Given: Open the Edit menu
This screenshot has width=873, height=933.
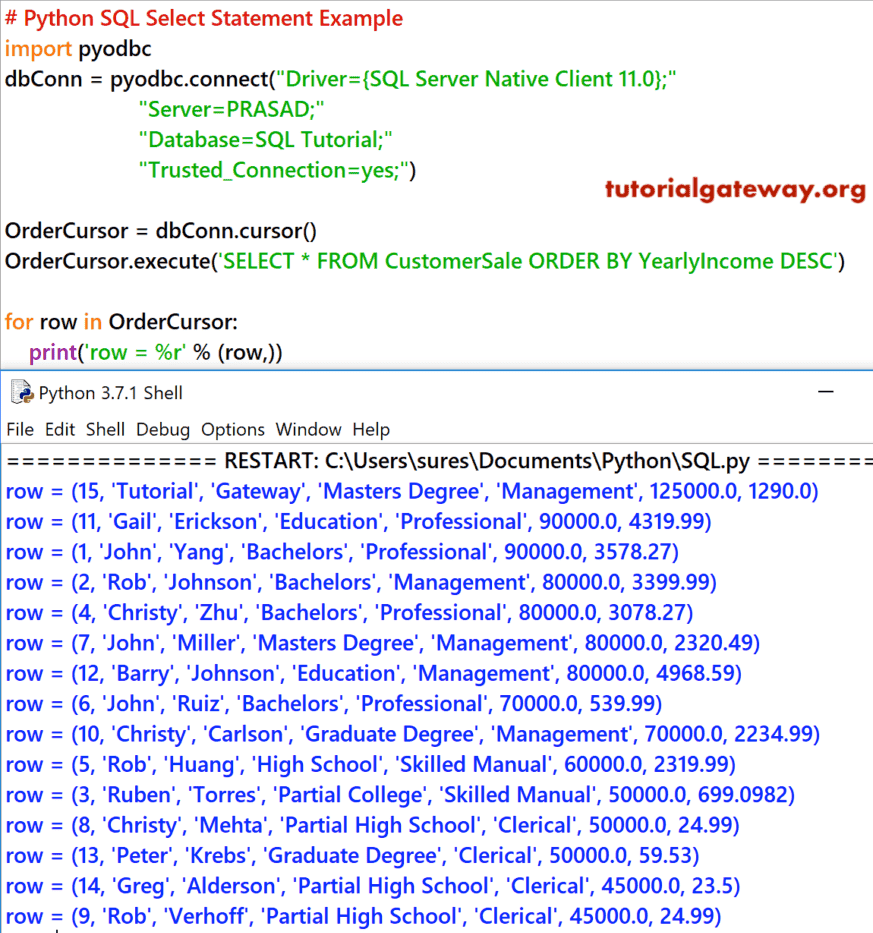Looking at the screenshot, I should 60,429.
